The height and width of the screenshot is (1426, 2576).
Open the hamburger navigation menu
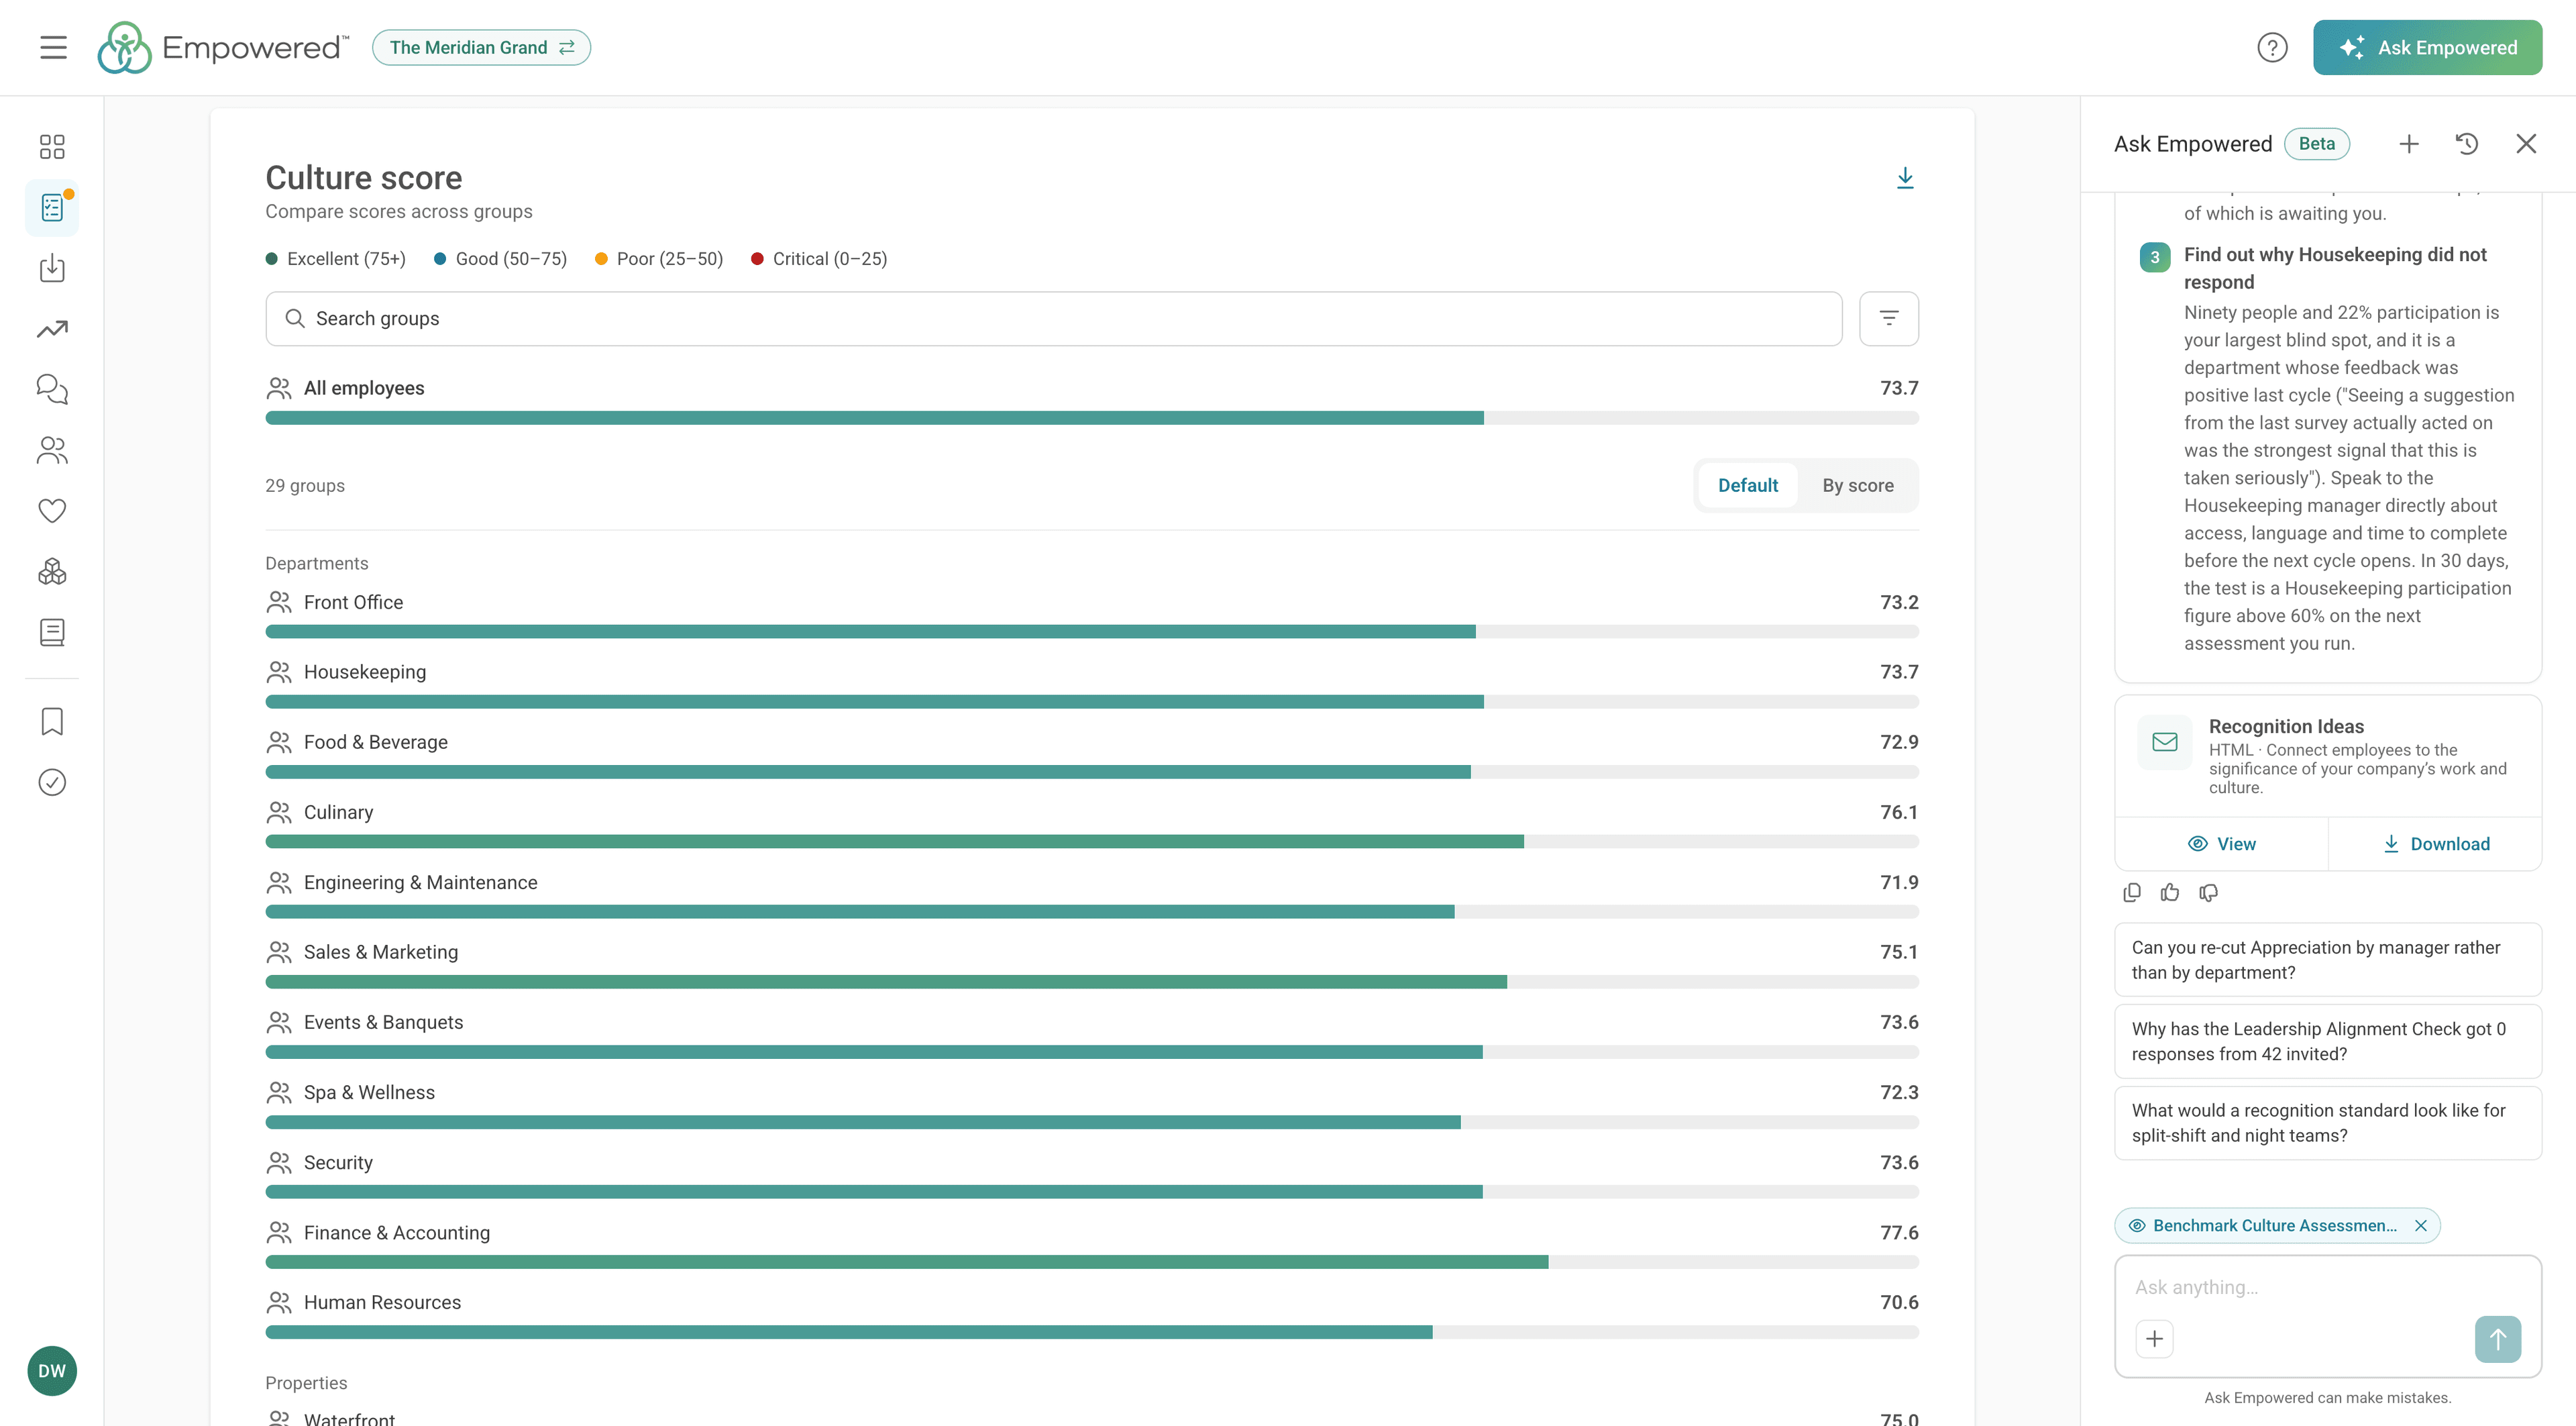click(x=53, y=47)
